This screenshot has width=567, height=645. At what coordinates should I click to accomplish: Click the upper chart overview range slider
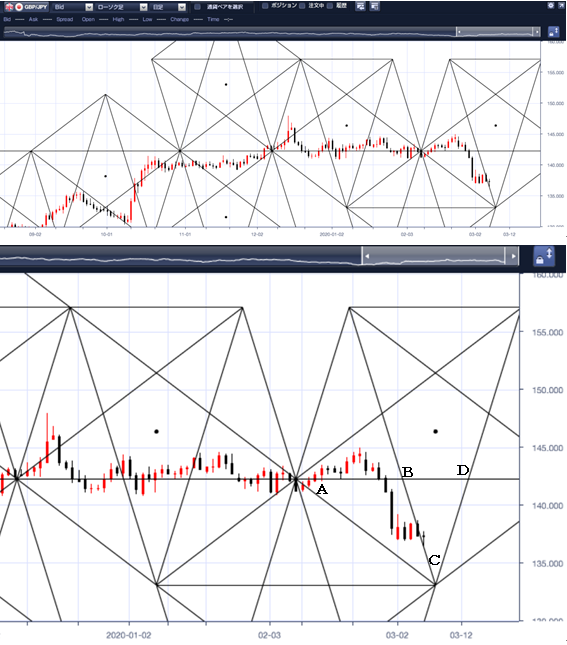click(495, 32)
